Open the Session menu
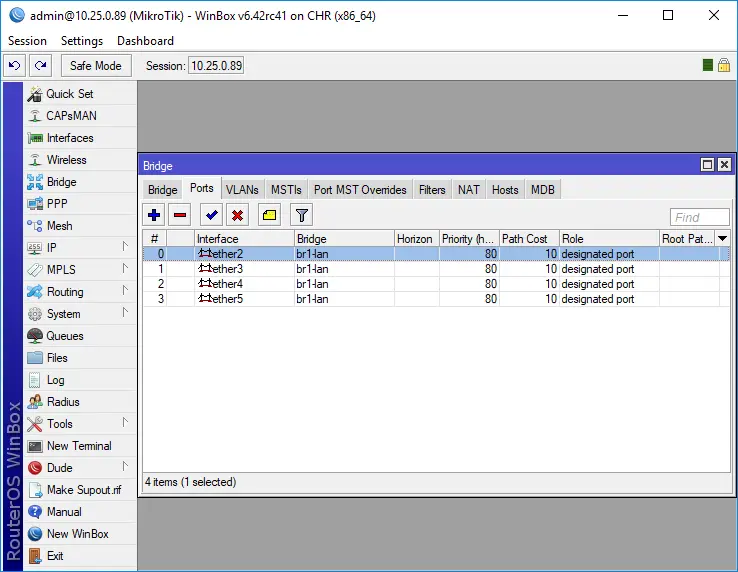This screenshot has height=572, width=738. pos(27,41)
